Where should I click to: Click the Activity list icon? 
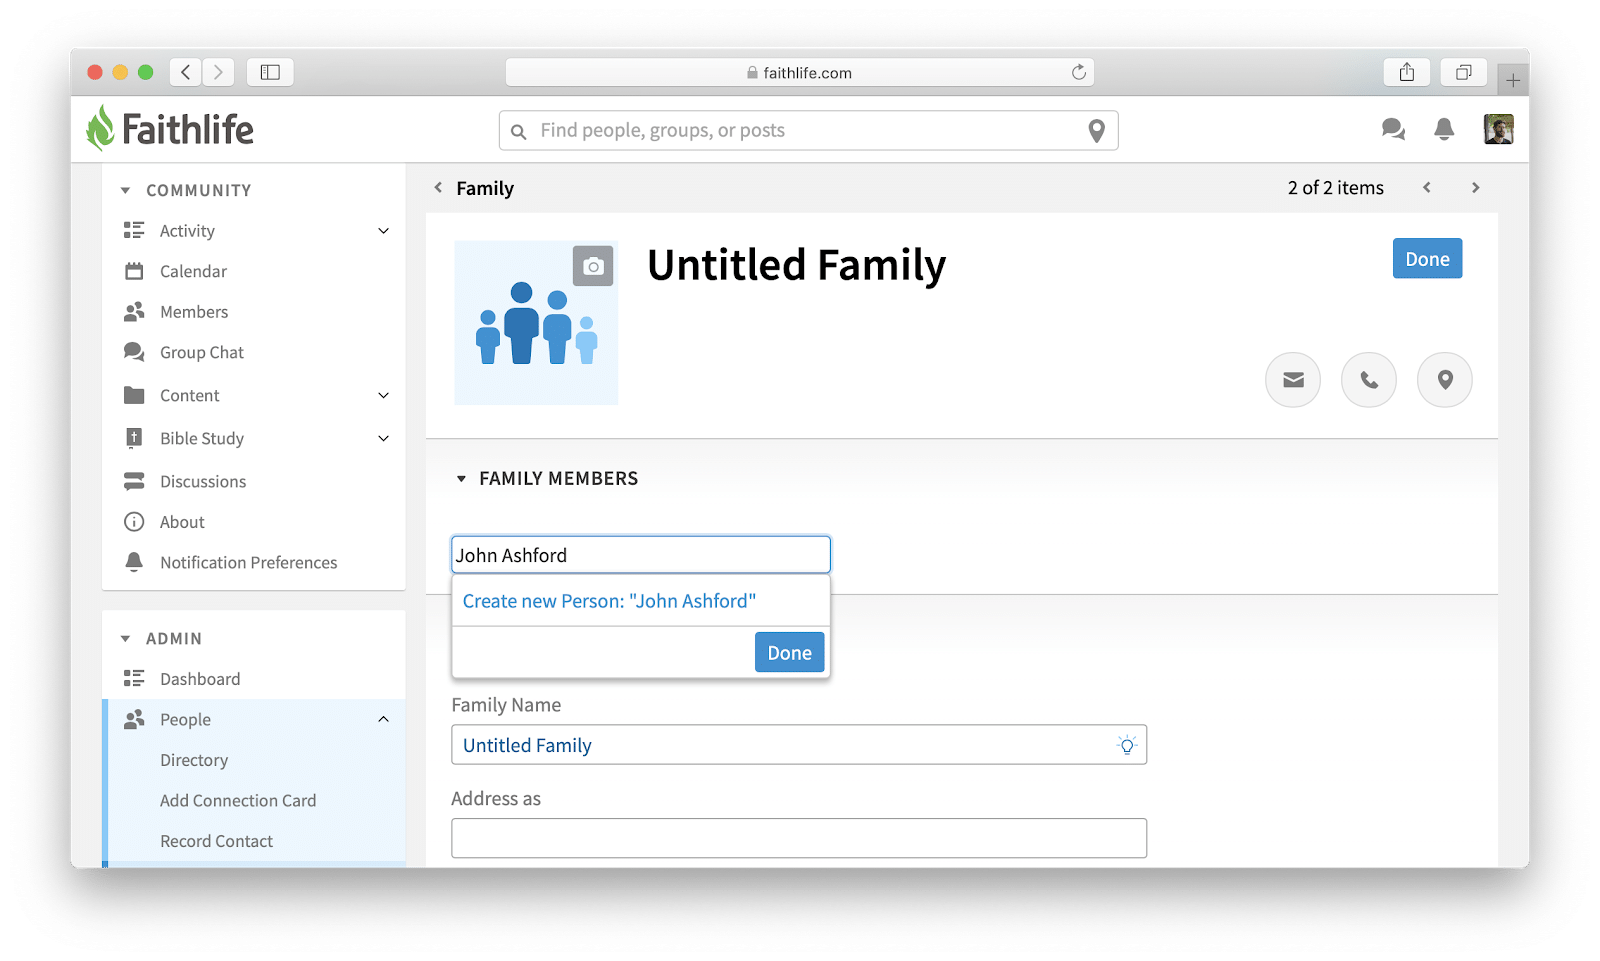[134, 231]
